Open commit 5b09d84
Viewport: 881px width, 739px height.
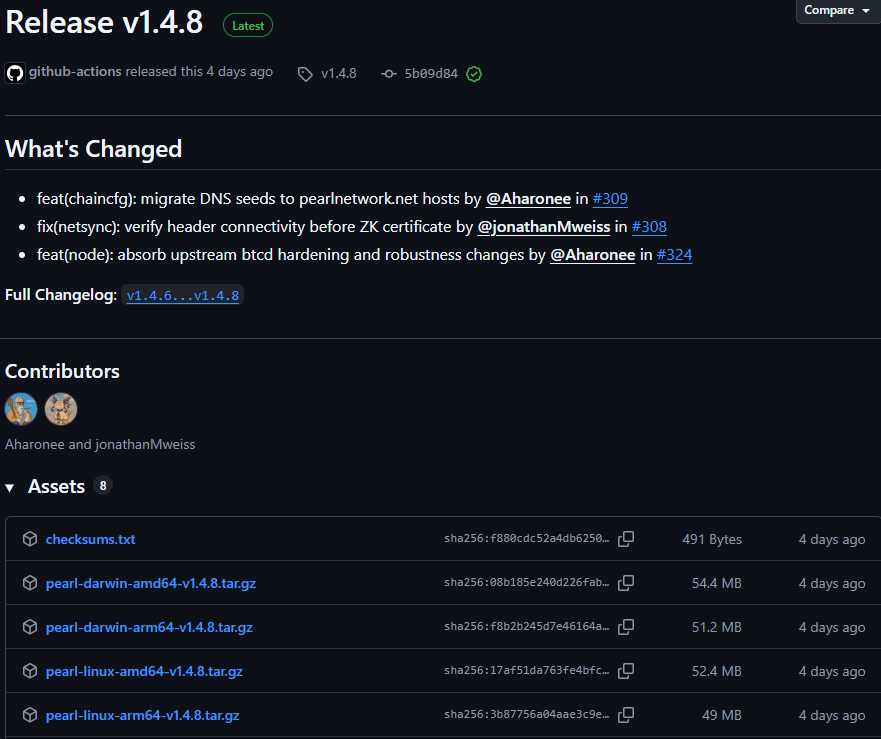pos(431,74)
